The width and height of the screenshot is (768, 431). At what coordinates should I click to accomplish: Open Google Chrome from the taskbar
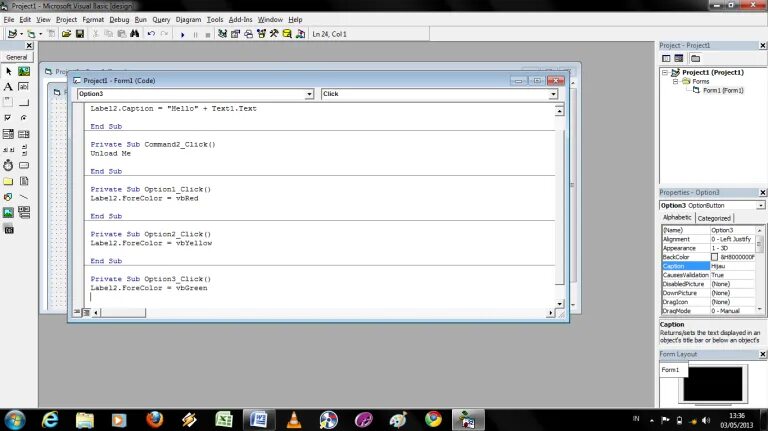coord(433,420)
